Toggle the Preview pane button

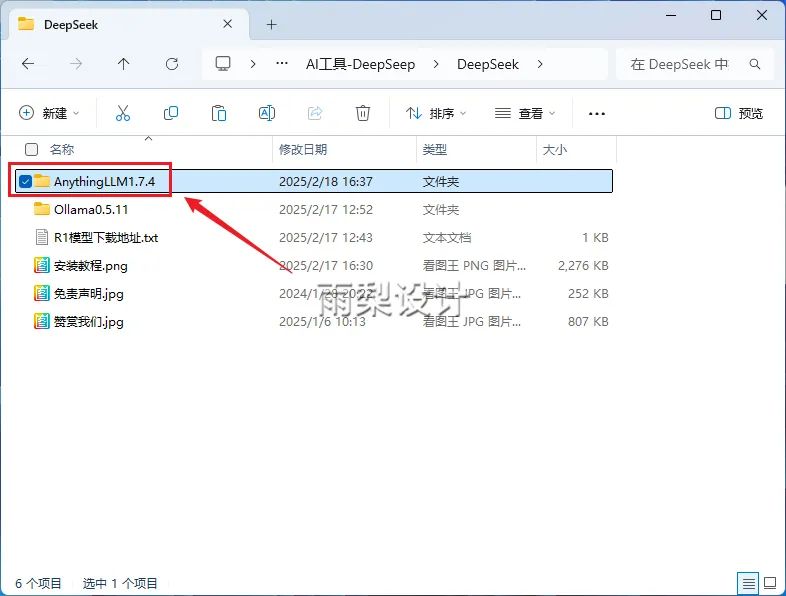pyautogui.click(x=738, y=113)
